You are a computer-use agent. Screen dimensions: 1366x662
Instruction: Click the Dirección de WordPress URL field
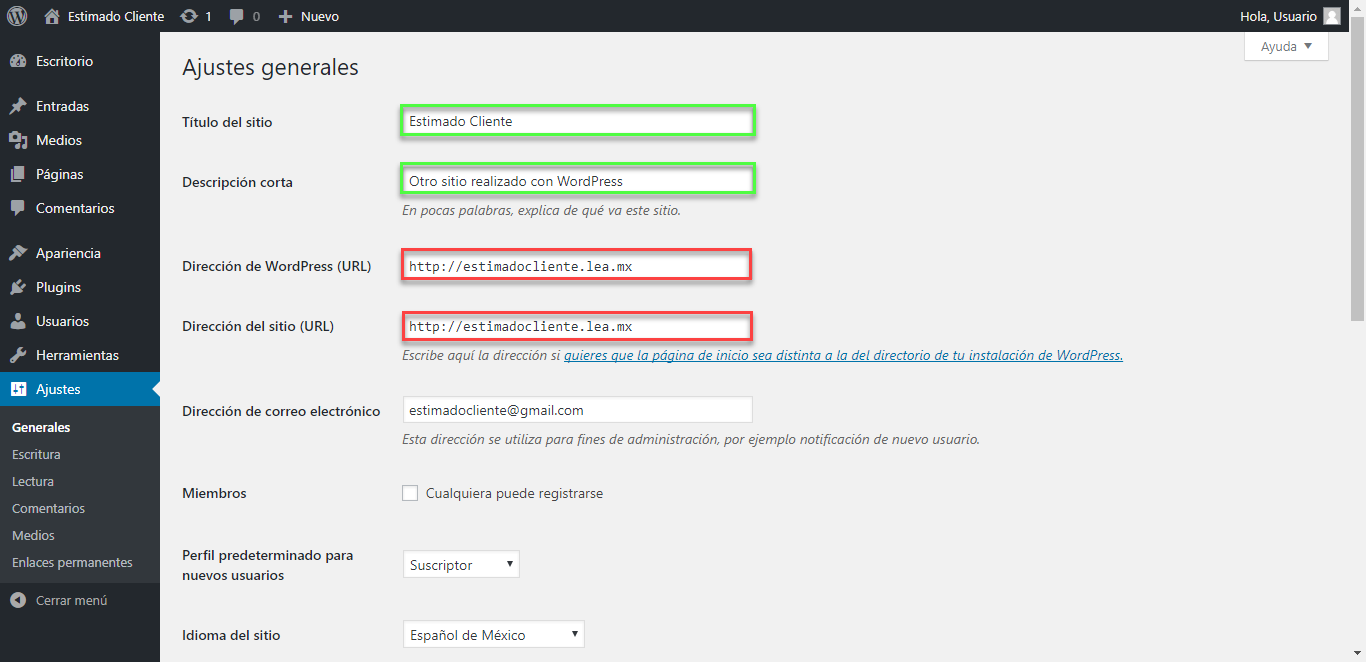tap(577, 266)
